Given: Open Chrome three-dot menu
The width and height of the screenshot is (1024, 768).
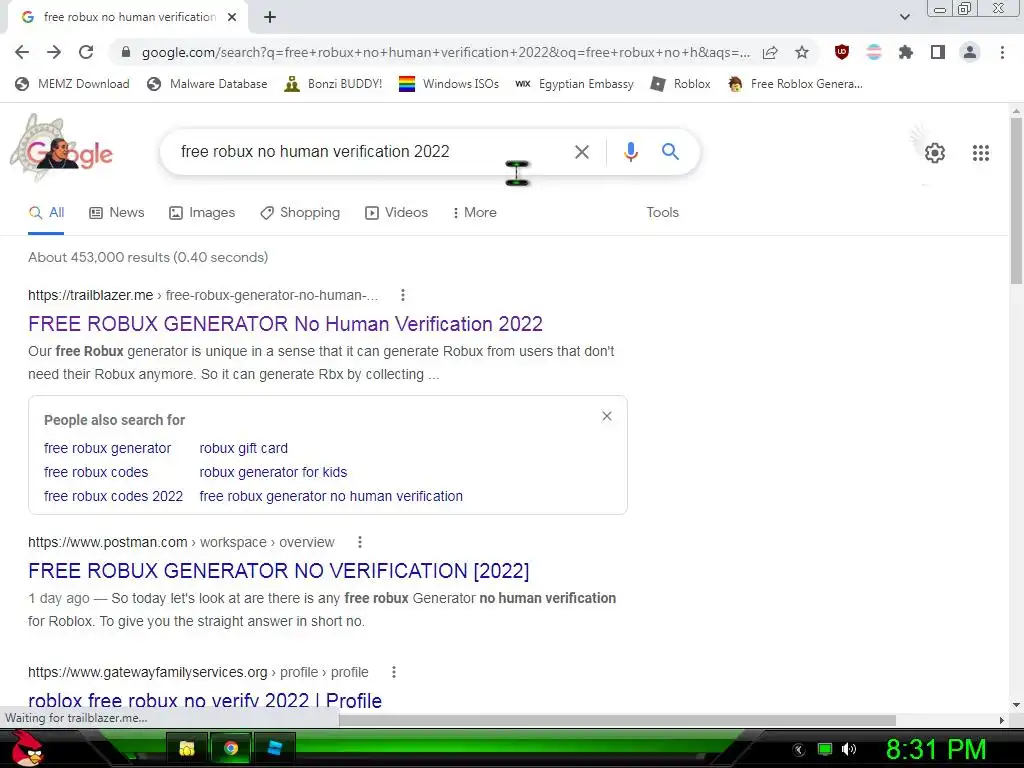Looking at the screenshot, I should (x=1002, y=52).
